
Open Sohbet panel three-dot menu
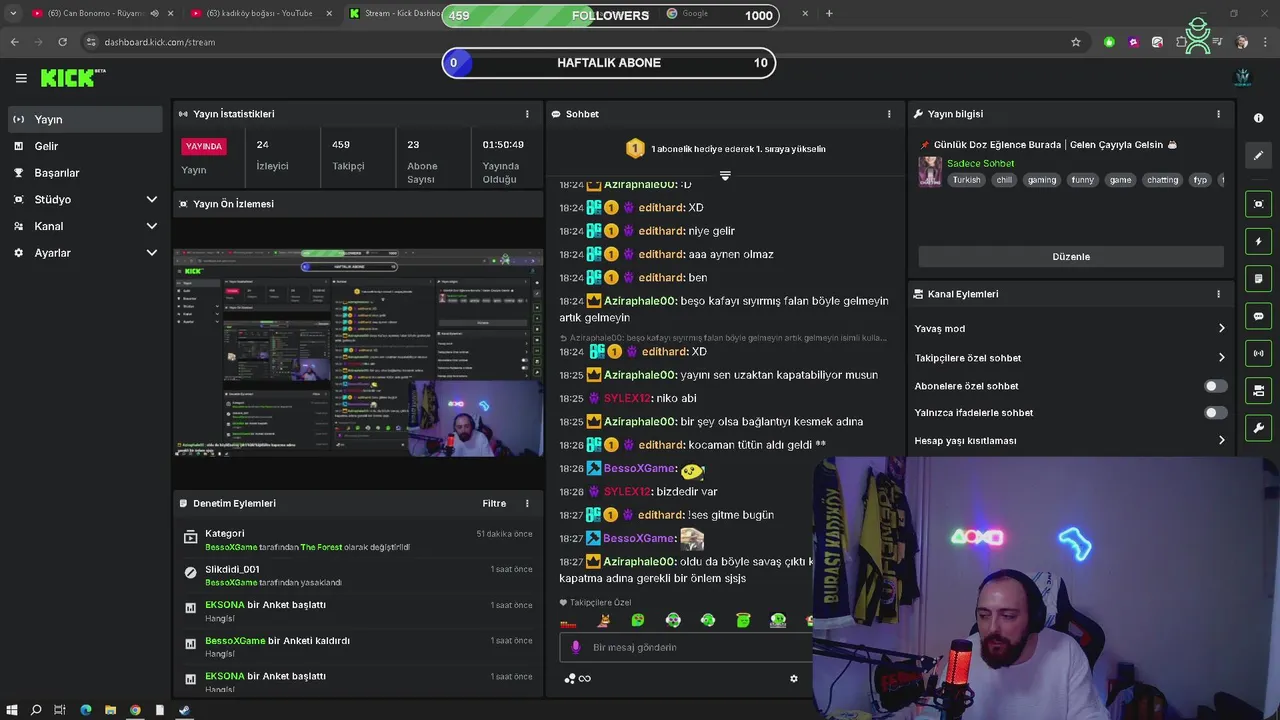point(889,114)
